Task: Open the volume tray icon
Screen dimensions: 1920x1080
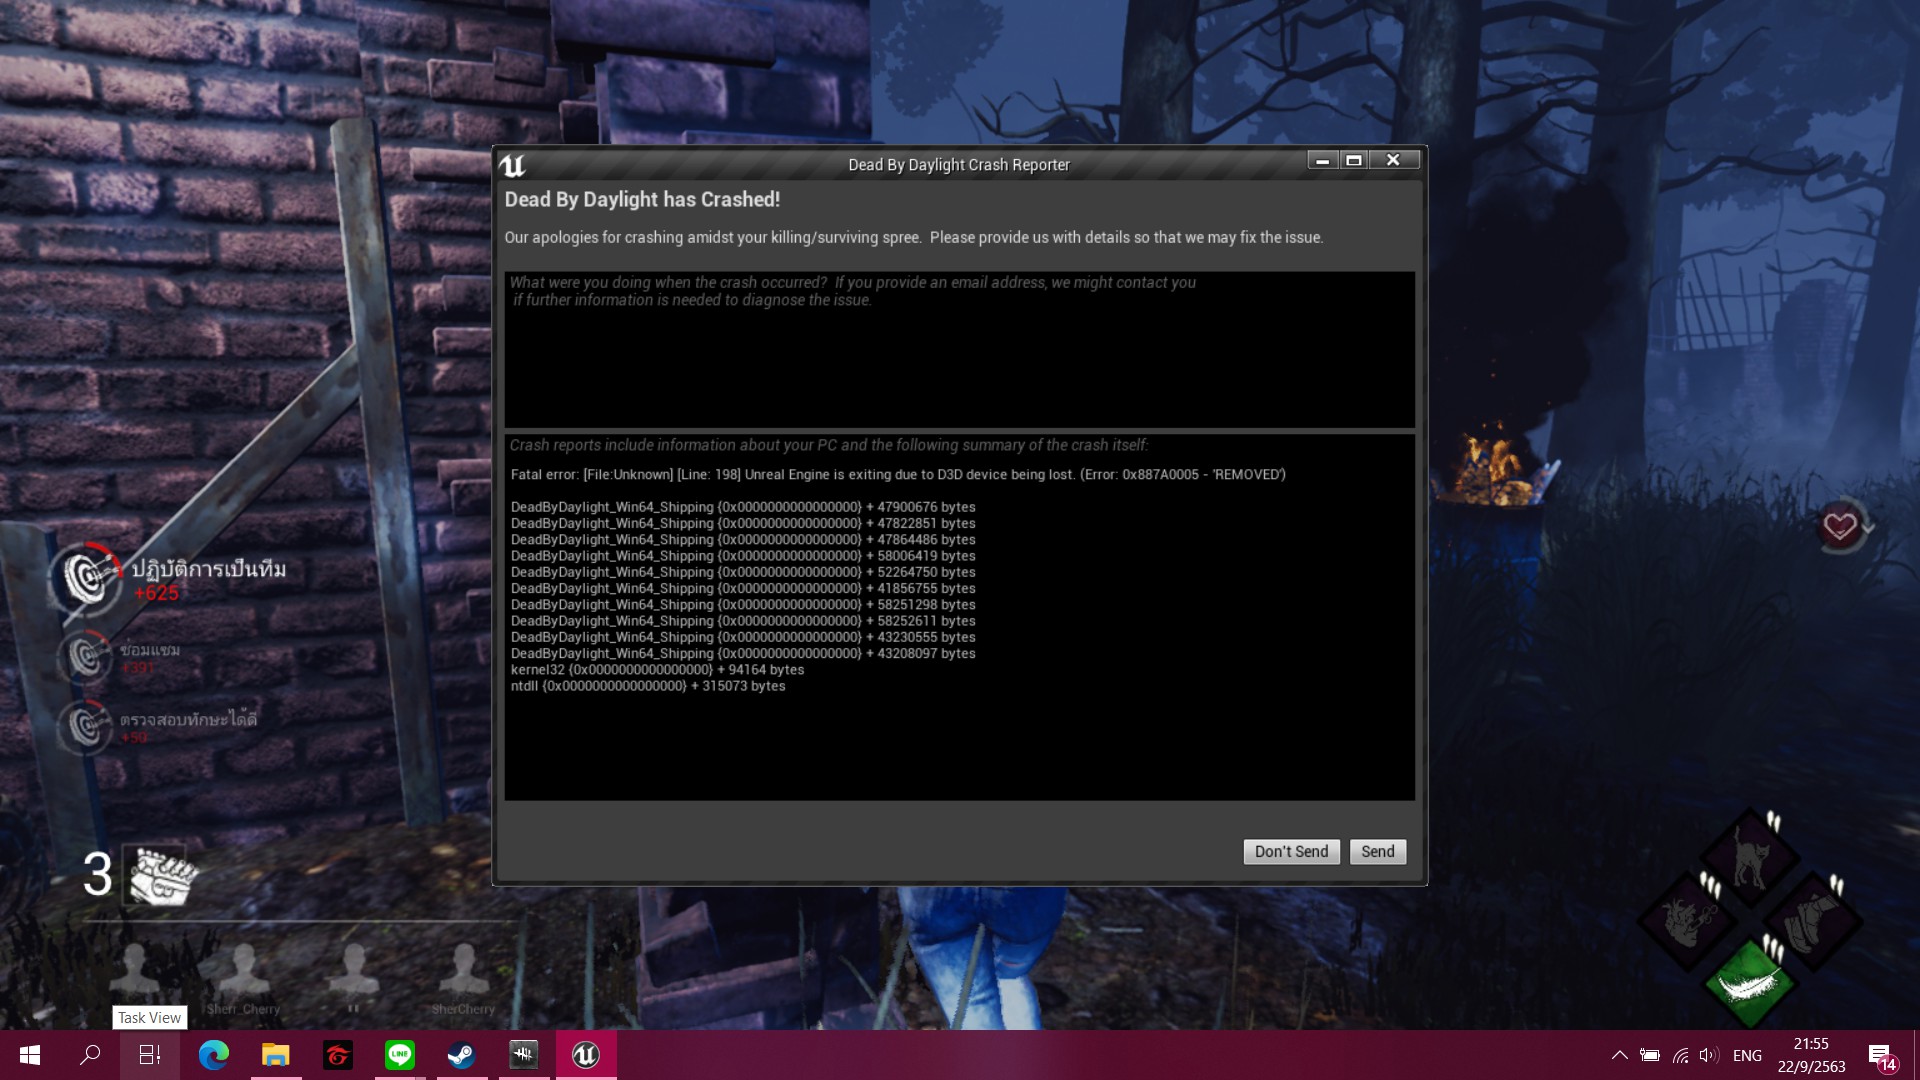Action: (1709, 1055)
